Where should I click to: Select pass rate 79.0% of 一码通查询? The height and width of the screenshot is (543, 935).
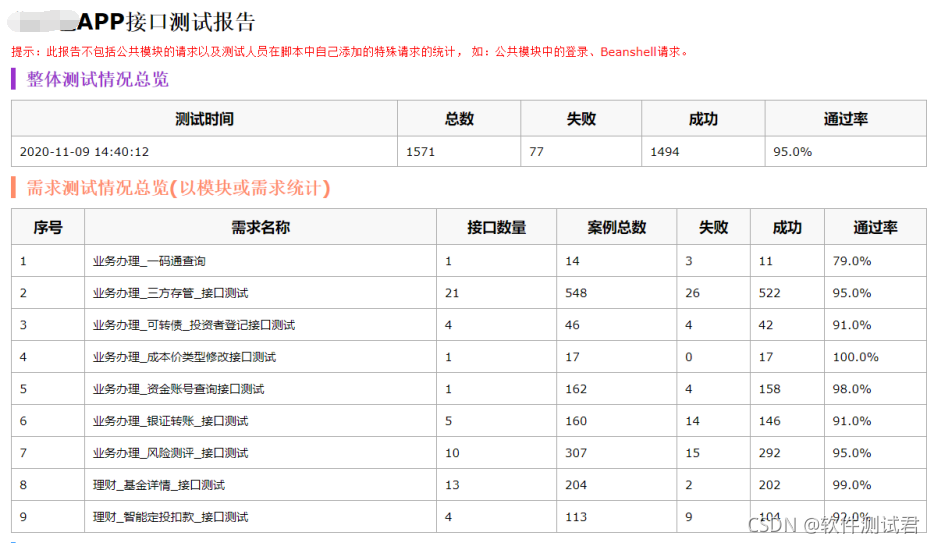click(x=852, y=260)
